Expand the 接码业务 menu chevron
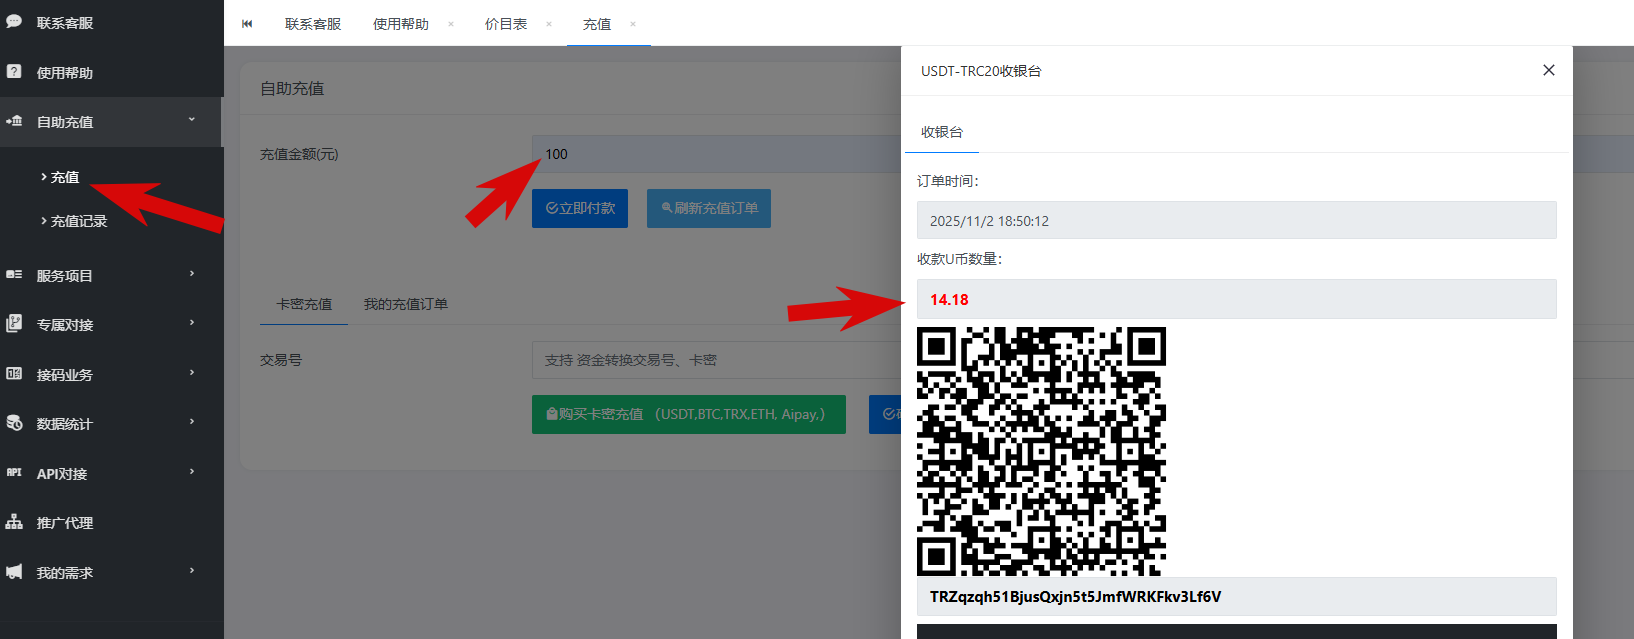Image resolution: width=1634 pixels, height=639 pixels. 192,372
